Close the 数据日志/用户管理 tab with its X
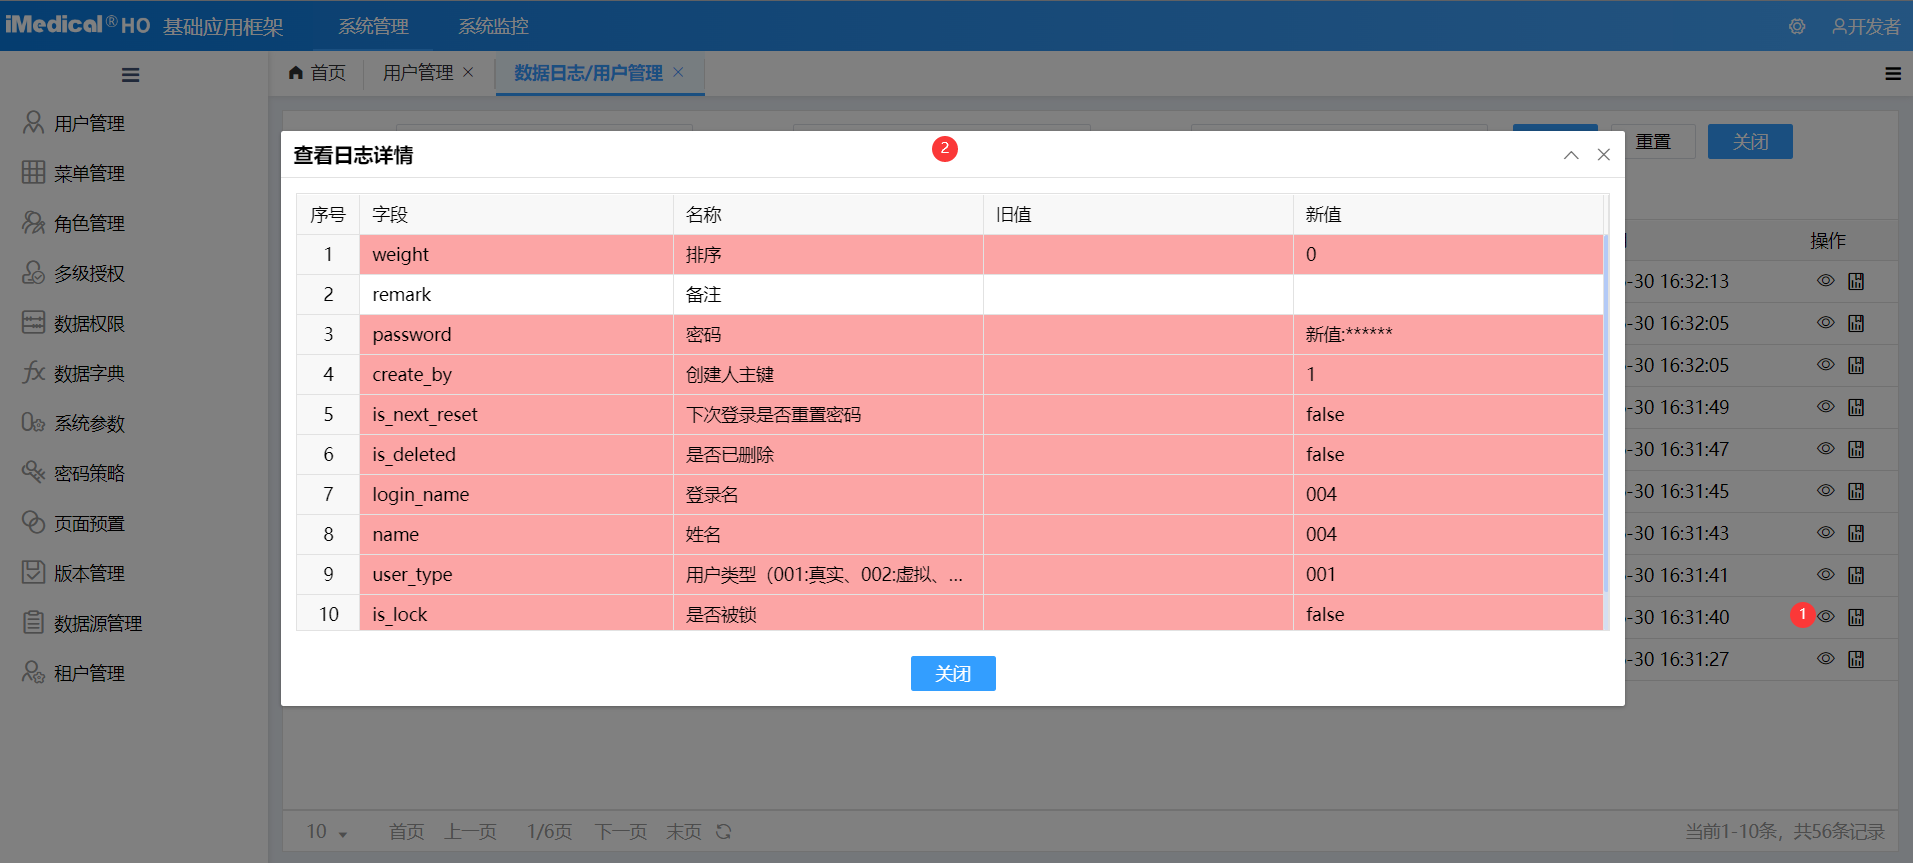The image size is (1913, 863). tap(678, 72)
